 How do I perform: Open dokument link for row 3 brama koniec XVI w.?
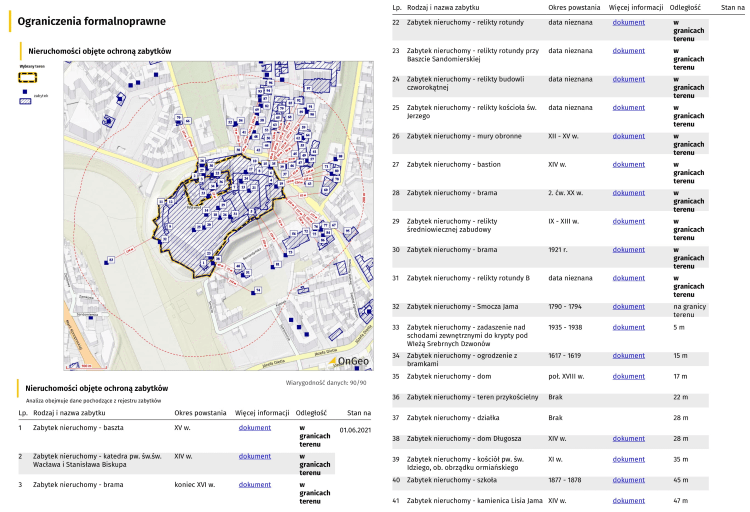point(254,485)
